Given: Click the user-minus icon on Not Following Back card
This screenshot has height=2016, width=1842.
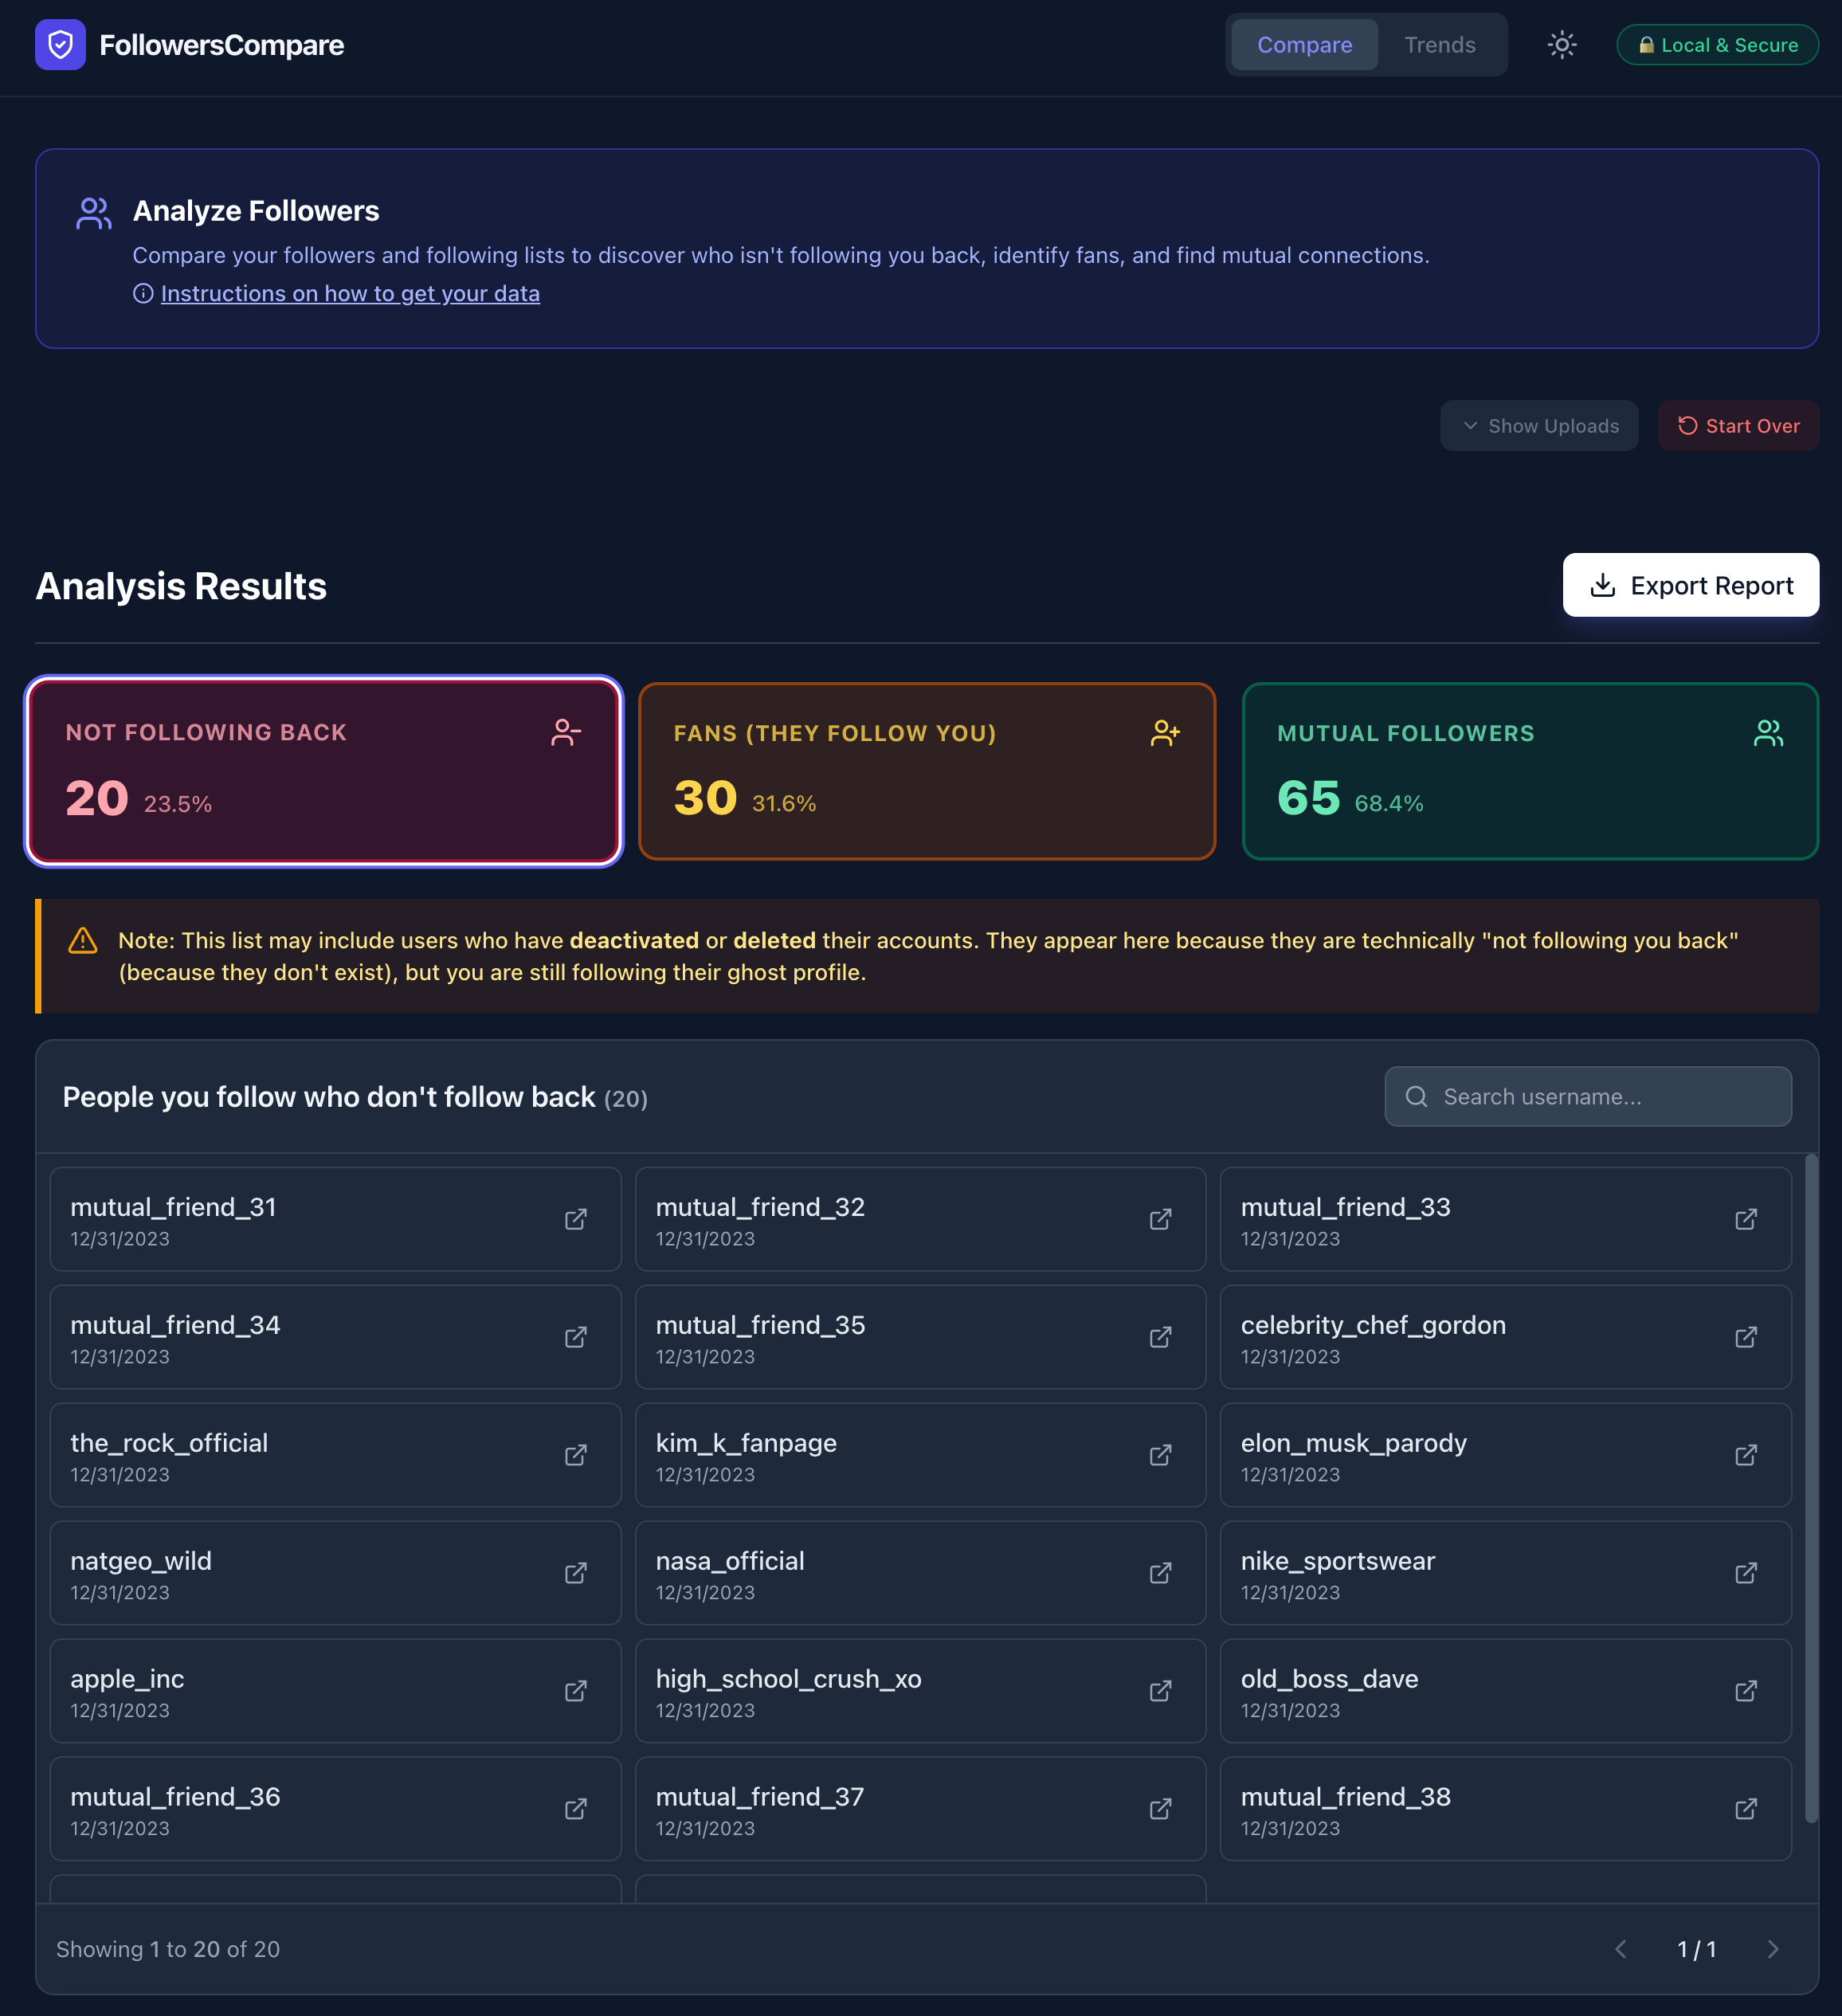Looking at the screenshot, I should click(x=565, y=732).
